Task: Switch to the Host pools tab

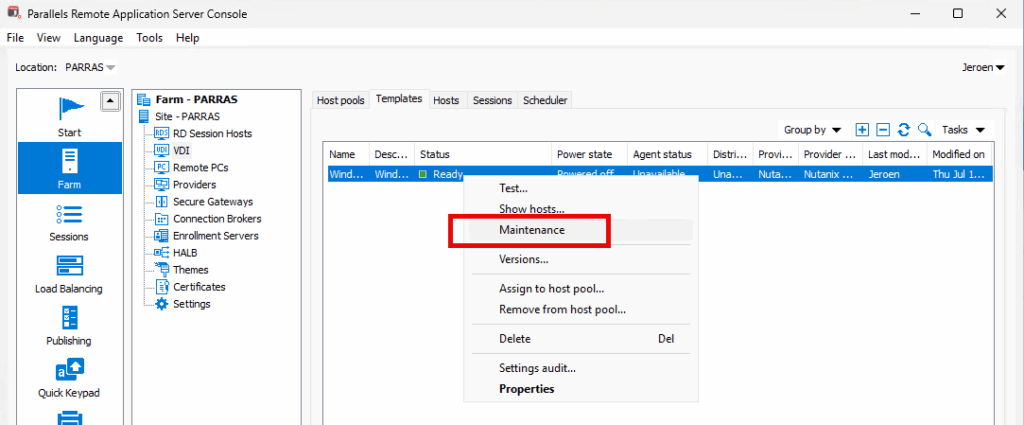Action: point(341,101)
